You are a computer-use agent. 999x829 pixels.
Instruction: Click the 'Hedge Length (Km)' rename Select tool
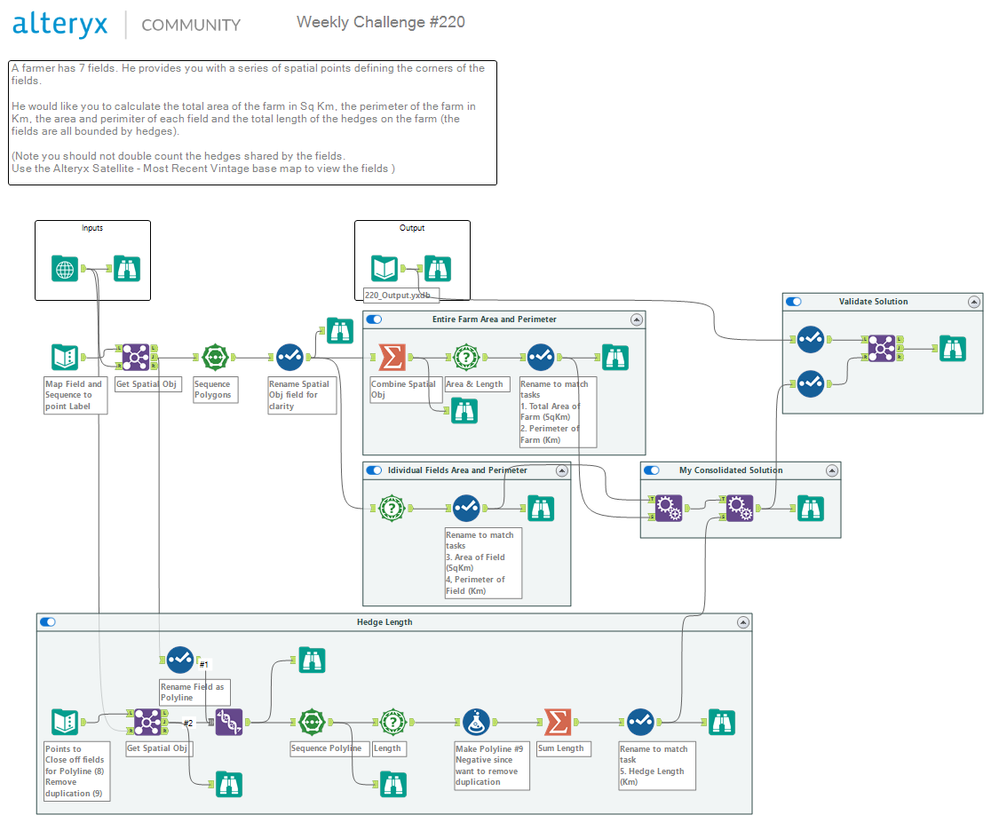click(x=640, y=722)
